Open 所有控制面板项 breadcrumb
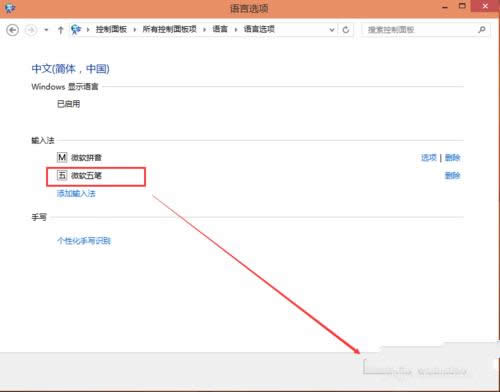The width and height of the screenshot is (500, 392). tap(169, 29)
